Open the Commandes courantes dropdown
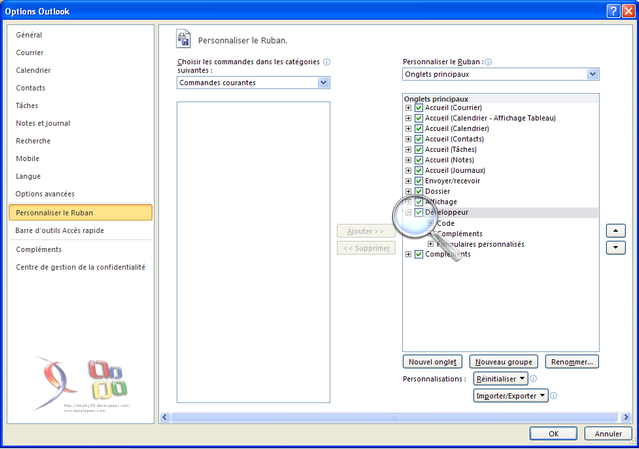The width and height of the screenshot is (639, 449). click(x=324, y=83)
